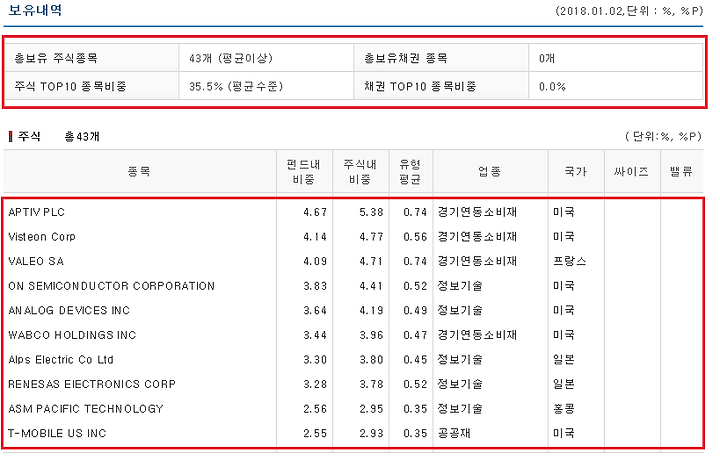Viewport: 720px width, 460px height.
Task: Click the 총43개 stock count label
Action: point(82,136)
